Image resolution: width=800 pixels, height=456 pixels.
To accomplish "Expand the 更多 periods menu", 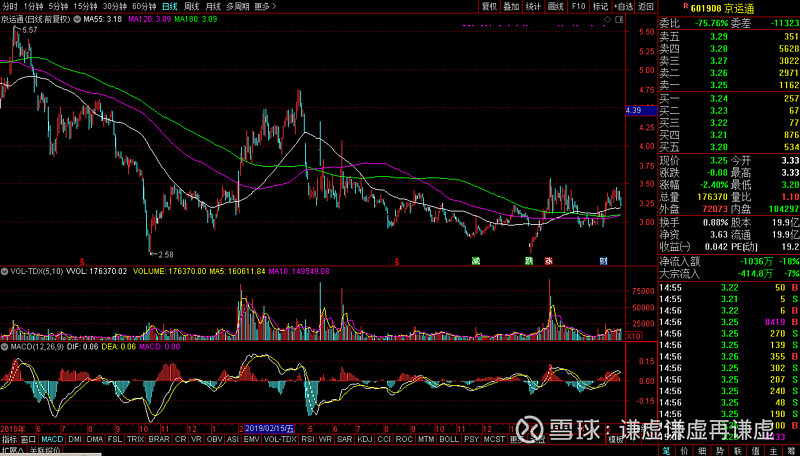I will [265, 7].
